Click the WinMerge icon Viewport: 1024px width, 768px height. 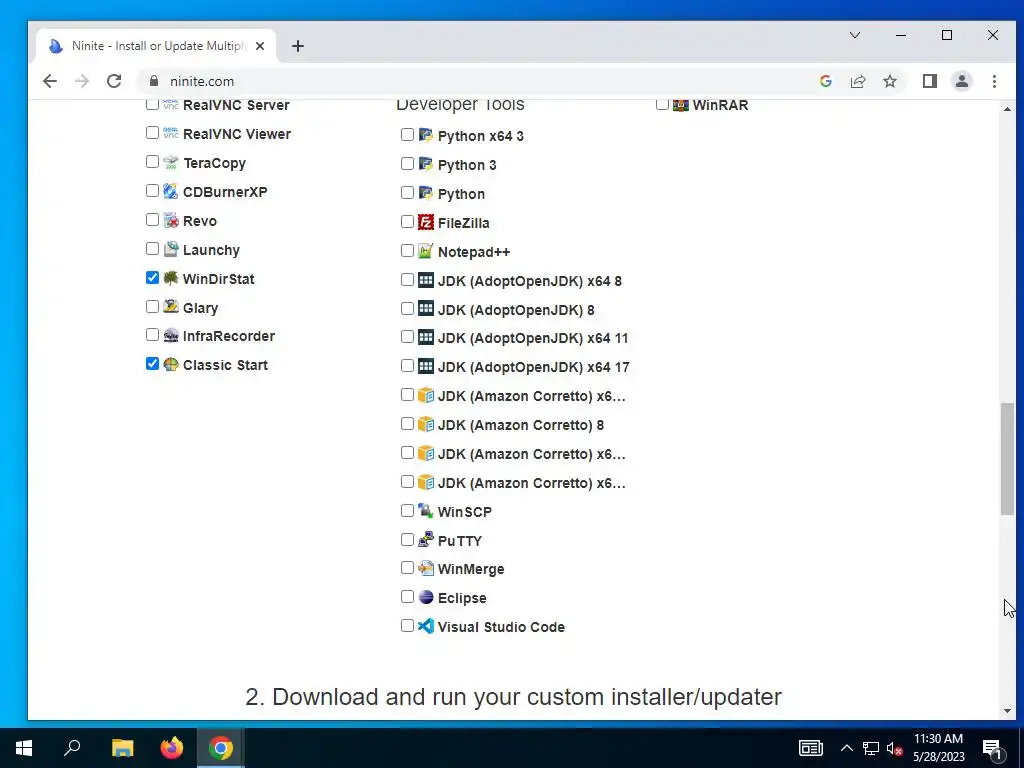click(x=426, y=568)
